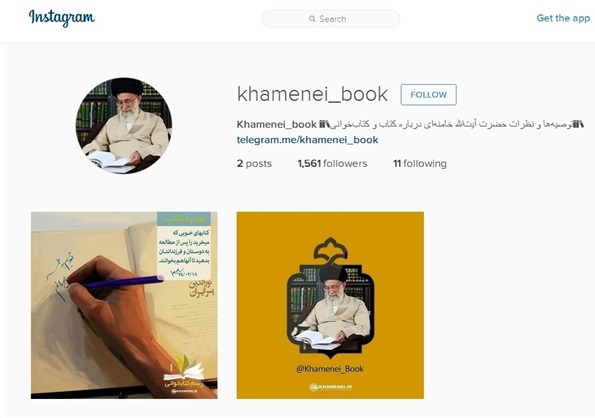
Task: Open the telegram.me/khamenei_book link
Action: click(307, 140)
